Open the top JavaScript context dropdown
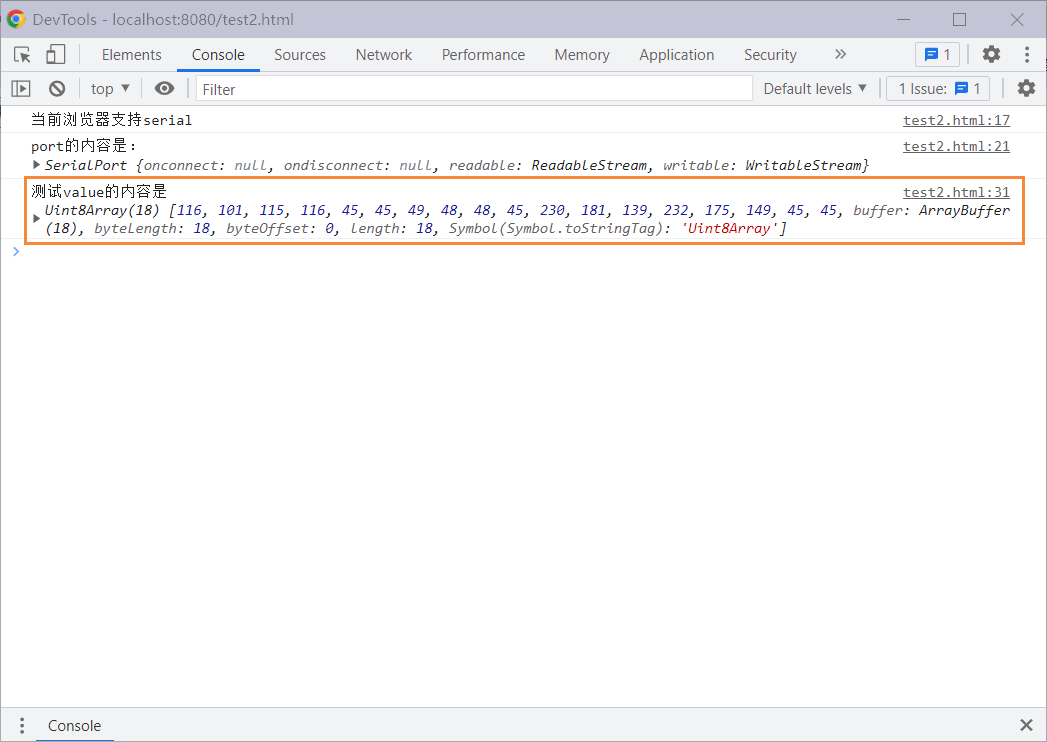 111,89
